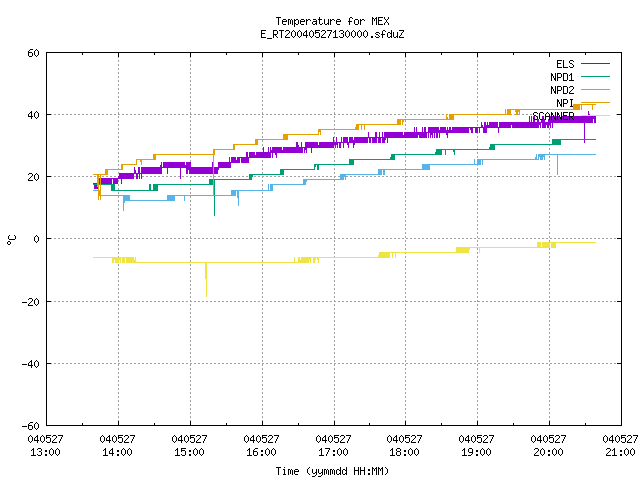Image resolution: width=640 pixels, height=480 pixels.
Task: Click the chart title 'Temperature for MEX'
Action: coord(332,21)
